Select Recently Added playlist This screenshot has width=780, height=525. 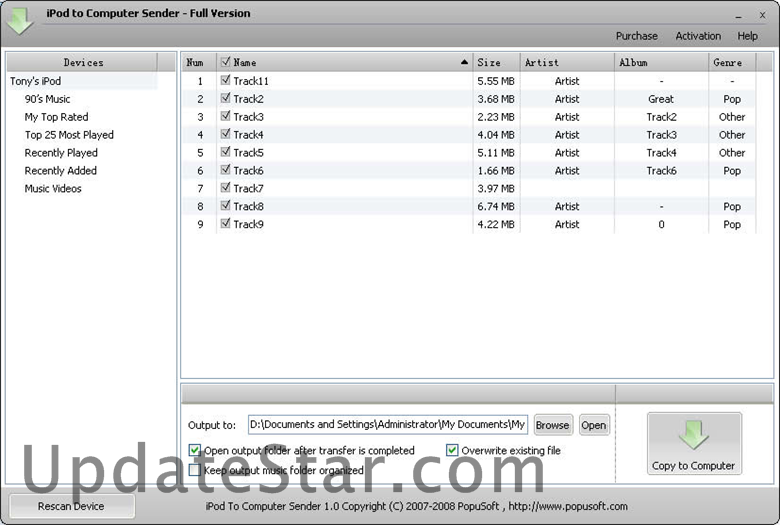coord(61,171)
